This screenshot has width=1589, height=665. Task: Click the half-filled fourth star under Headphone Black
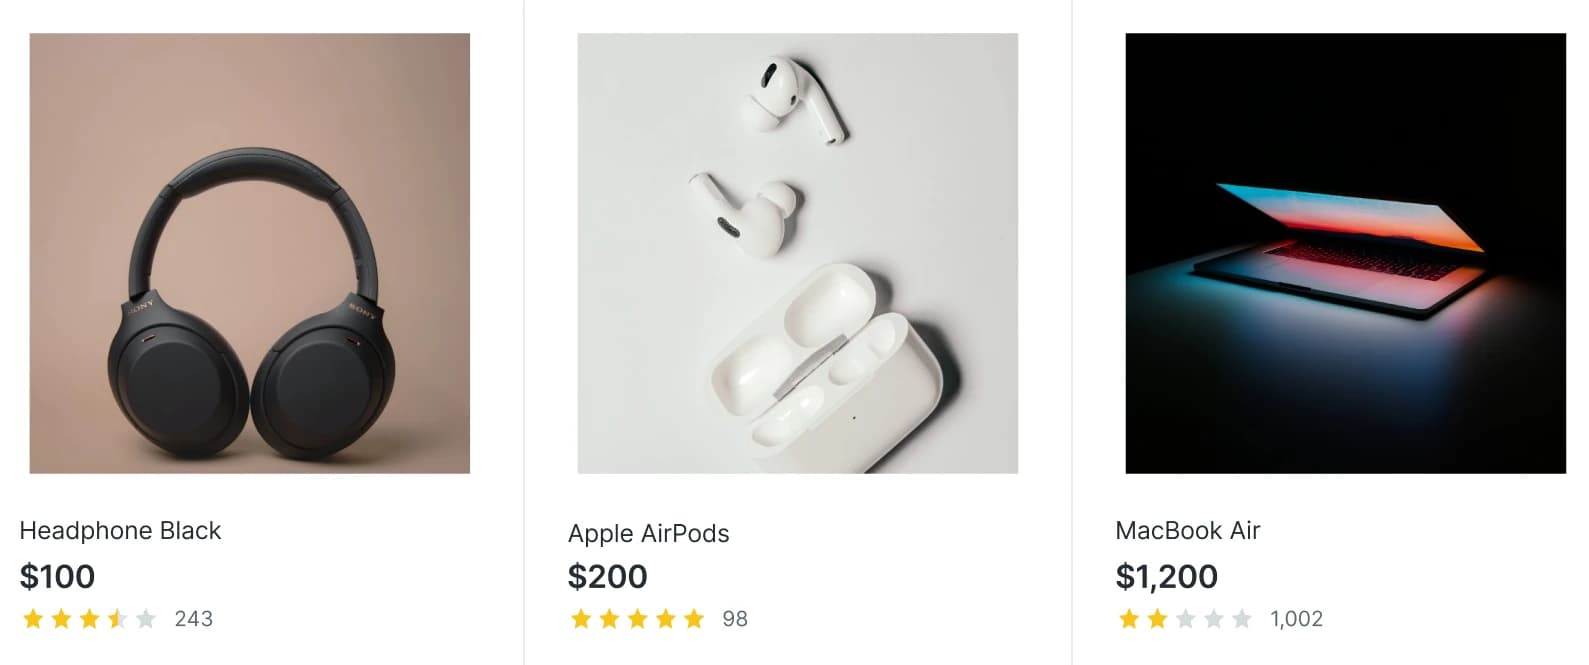click(x=118, y=619)
